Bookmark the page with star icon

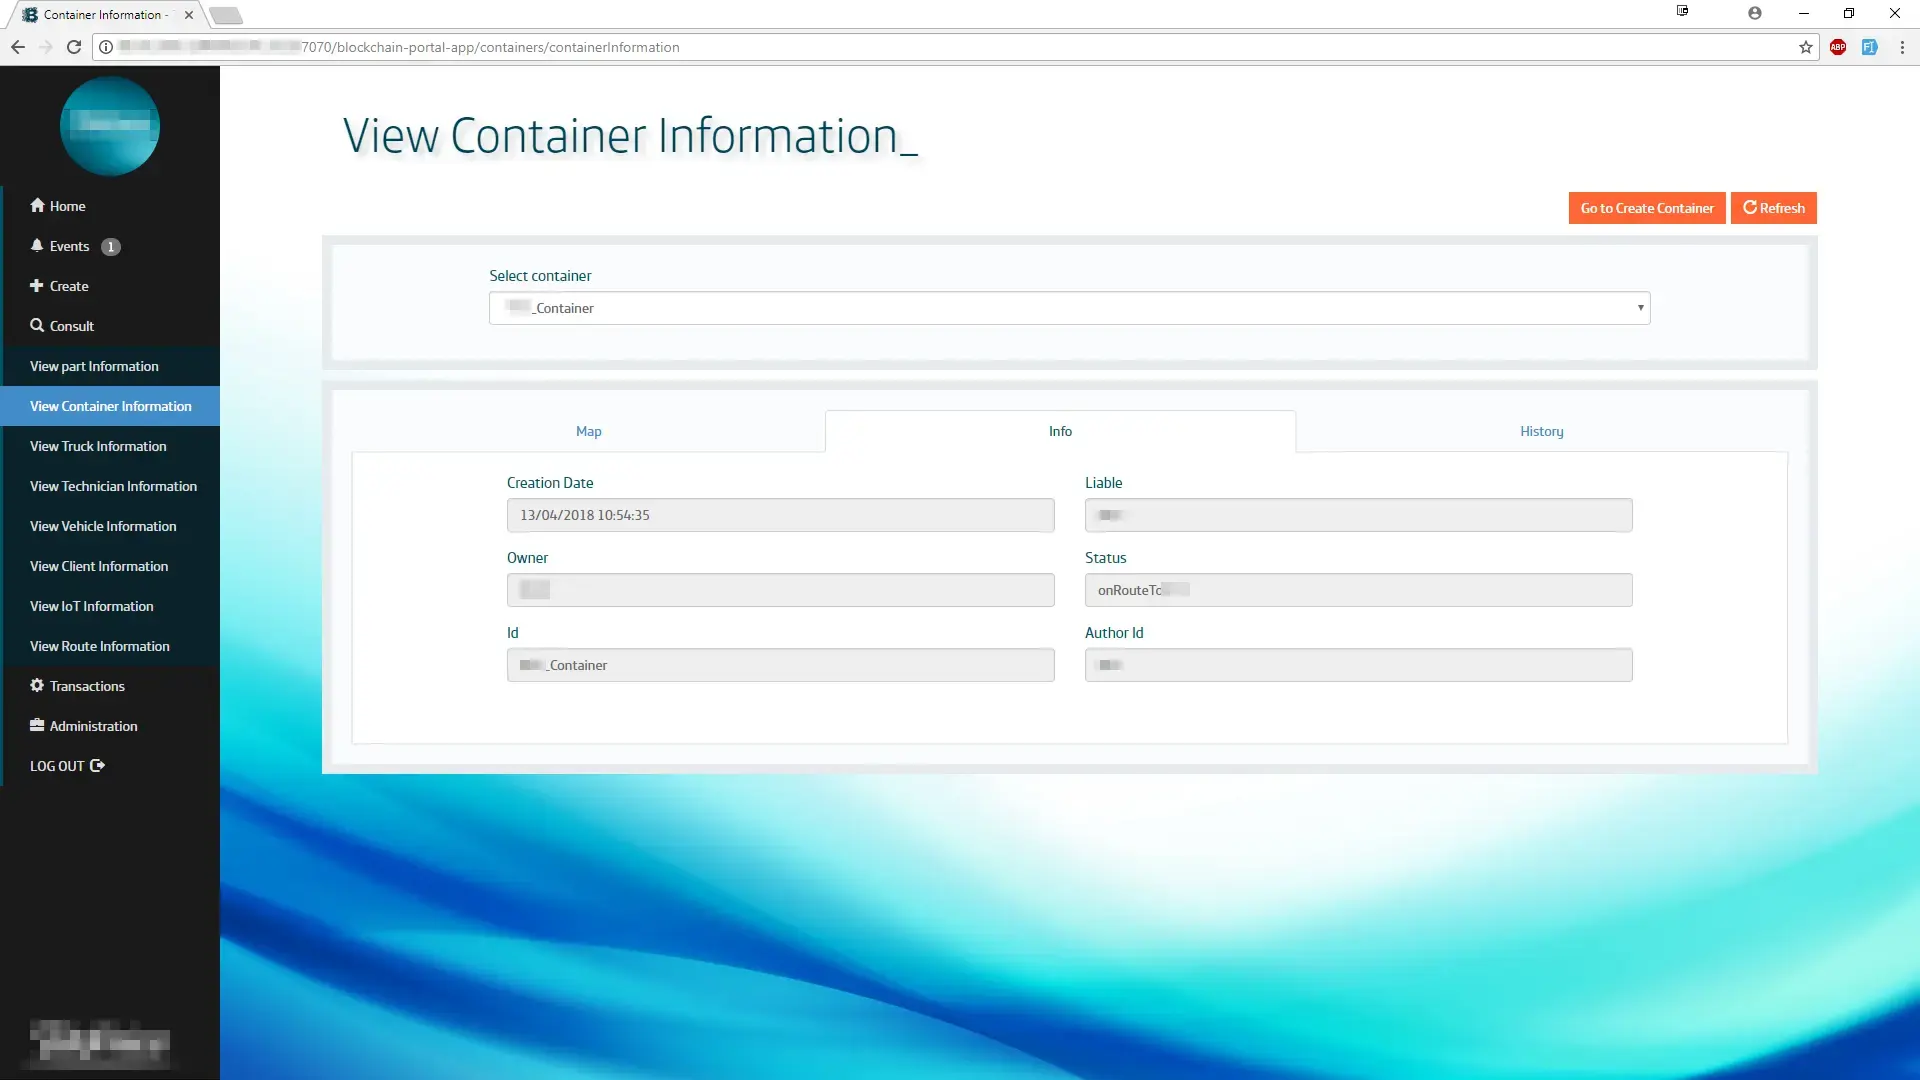pyautogui.click(x=1805, y=47)
